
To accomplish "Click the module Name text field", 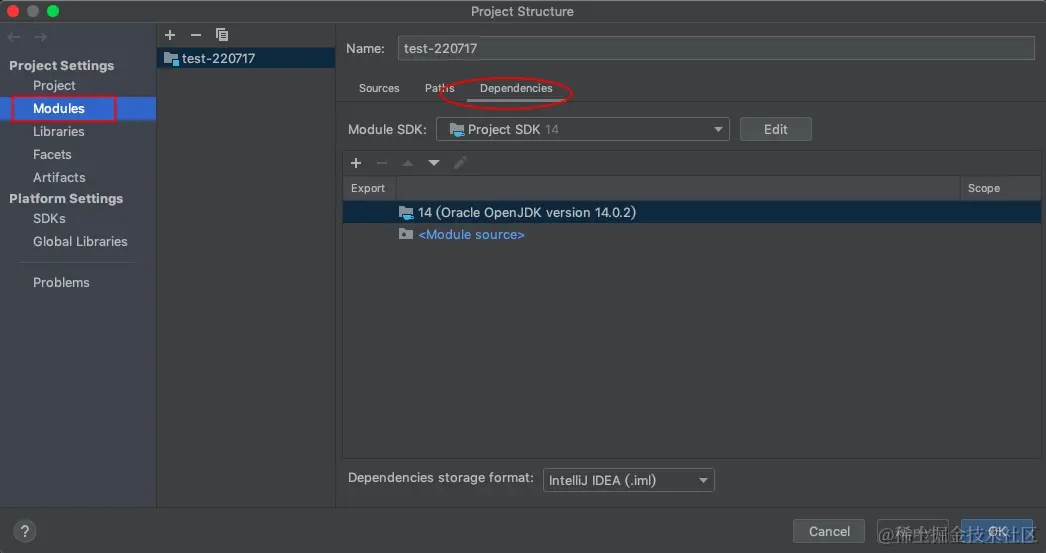I will [716, 48].
